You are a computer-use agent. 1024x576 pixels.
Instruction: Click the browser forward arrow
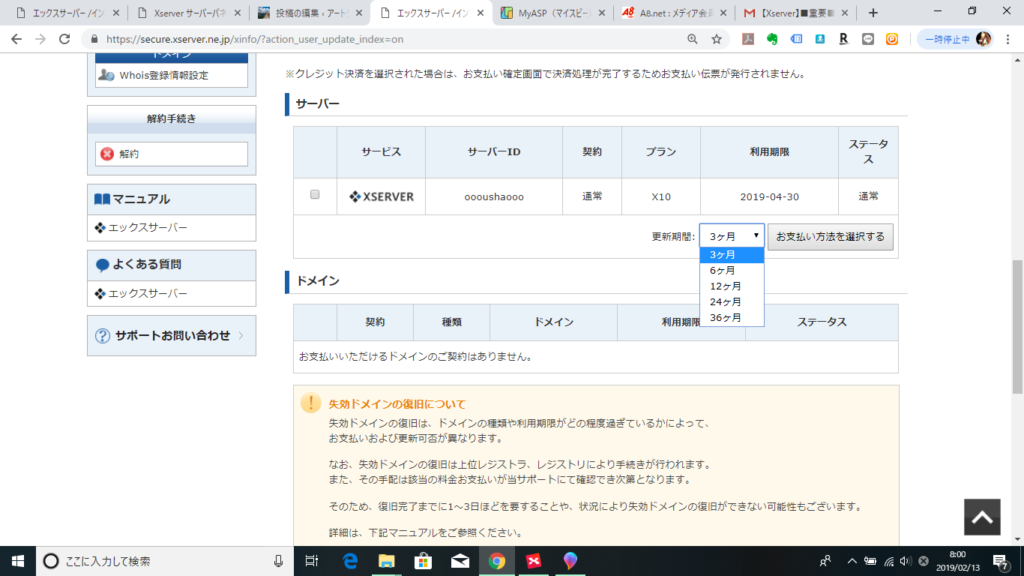pos(40,39)
